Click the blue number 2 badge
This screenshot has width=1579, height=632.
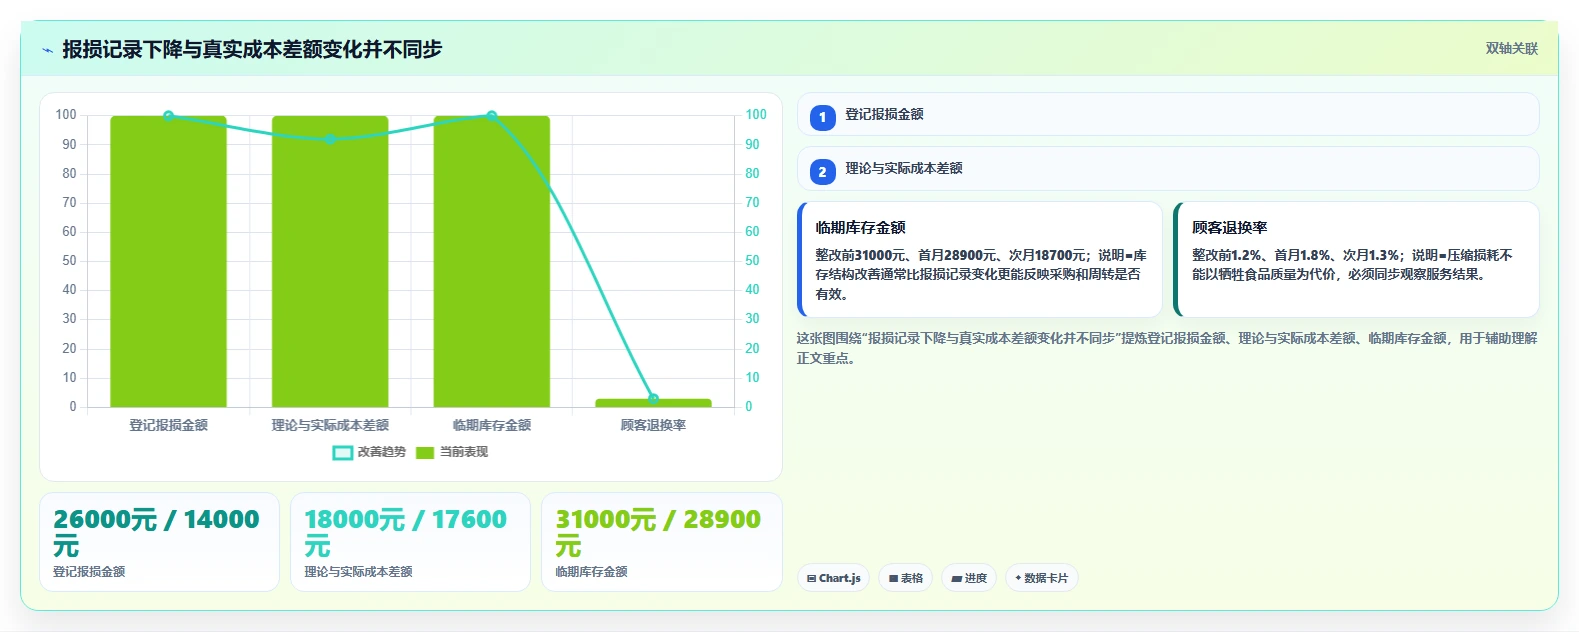click(x=822, y=172)
